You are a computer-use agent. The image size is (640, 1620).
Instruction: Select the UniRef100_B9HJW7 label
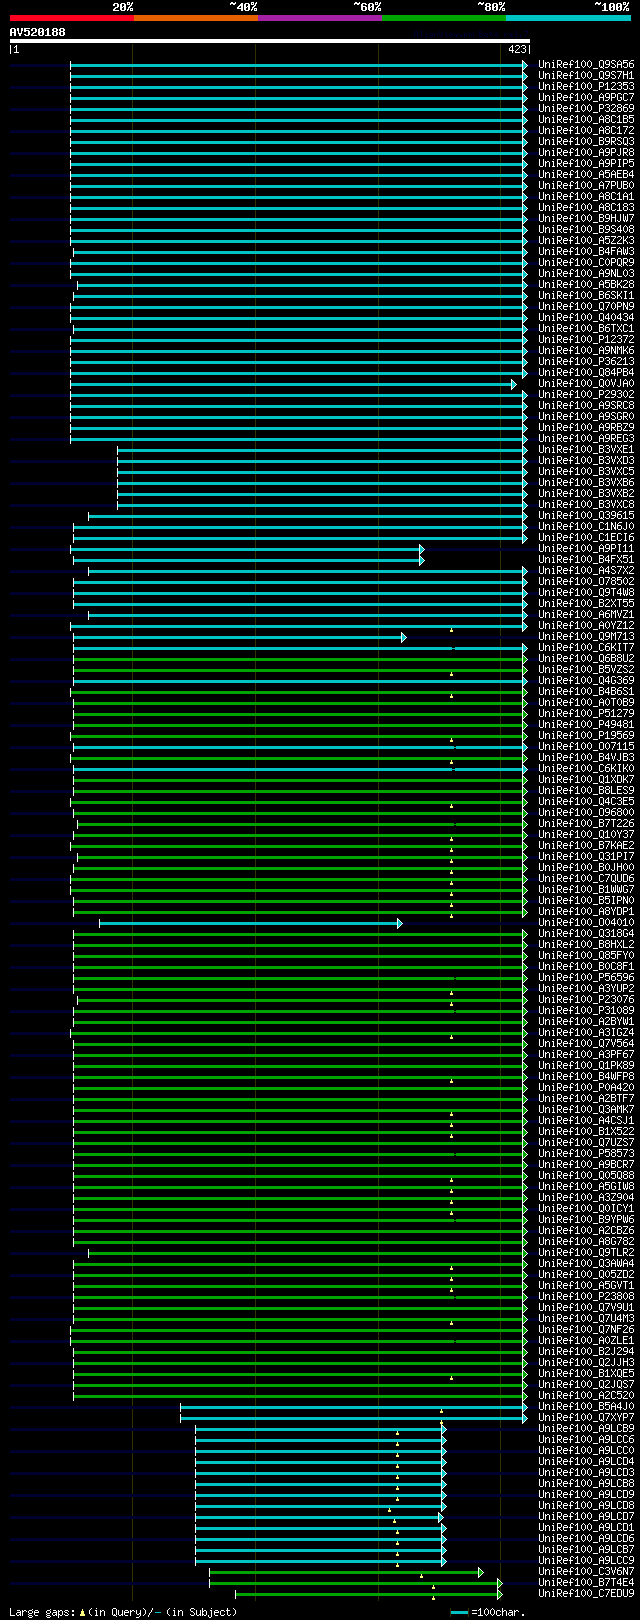tap(586, 219)
